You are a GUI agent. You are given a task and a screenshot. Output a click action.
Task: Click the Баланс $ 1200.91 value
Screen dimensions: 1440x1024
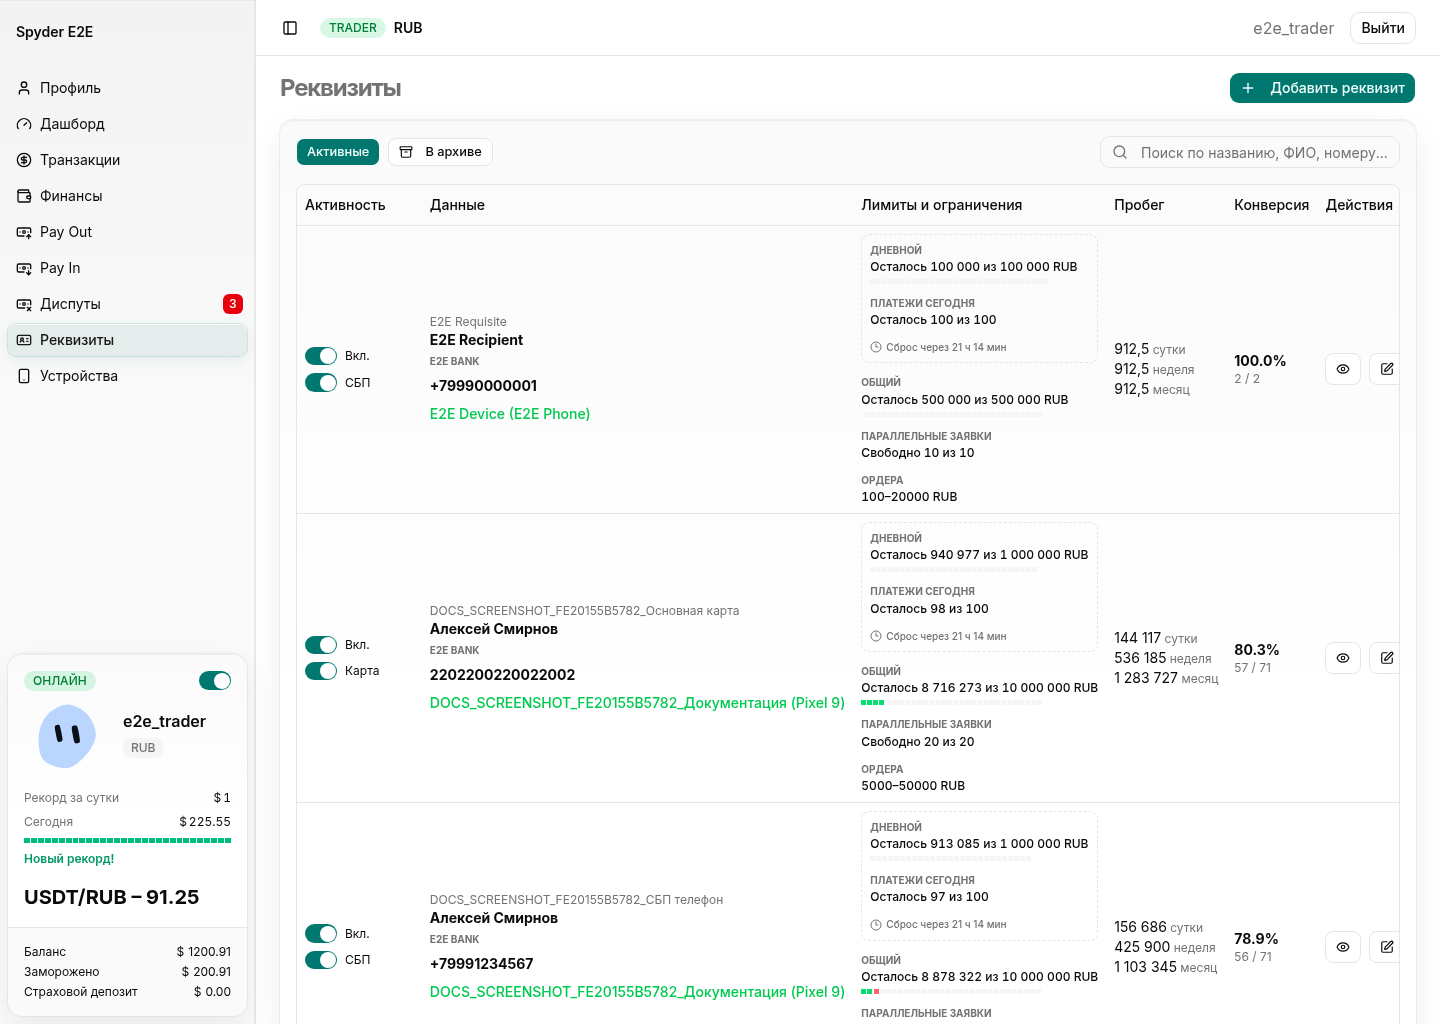(204, 952)
